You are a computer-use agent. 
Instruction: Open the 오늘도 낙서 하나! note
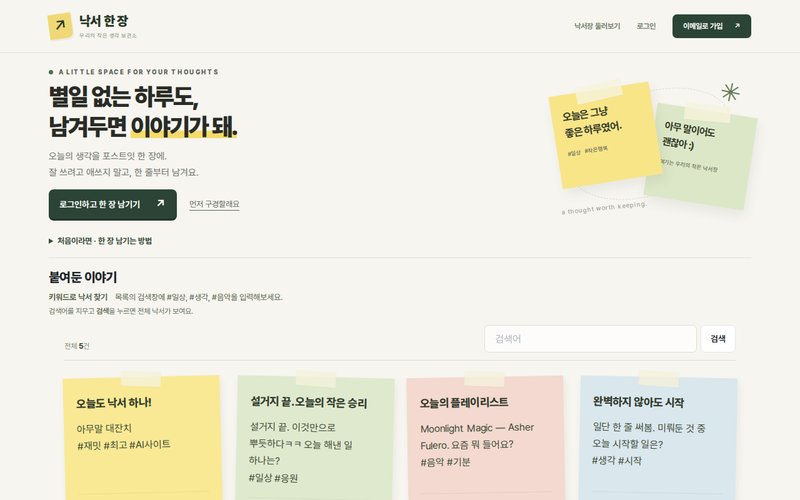point(114,403)
